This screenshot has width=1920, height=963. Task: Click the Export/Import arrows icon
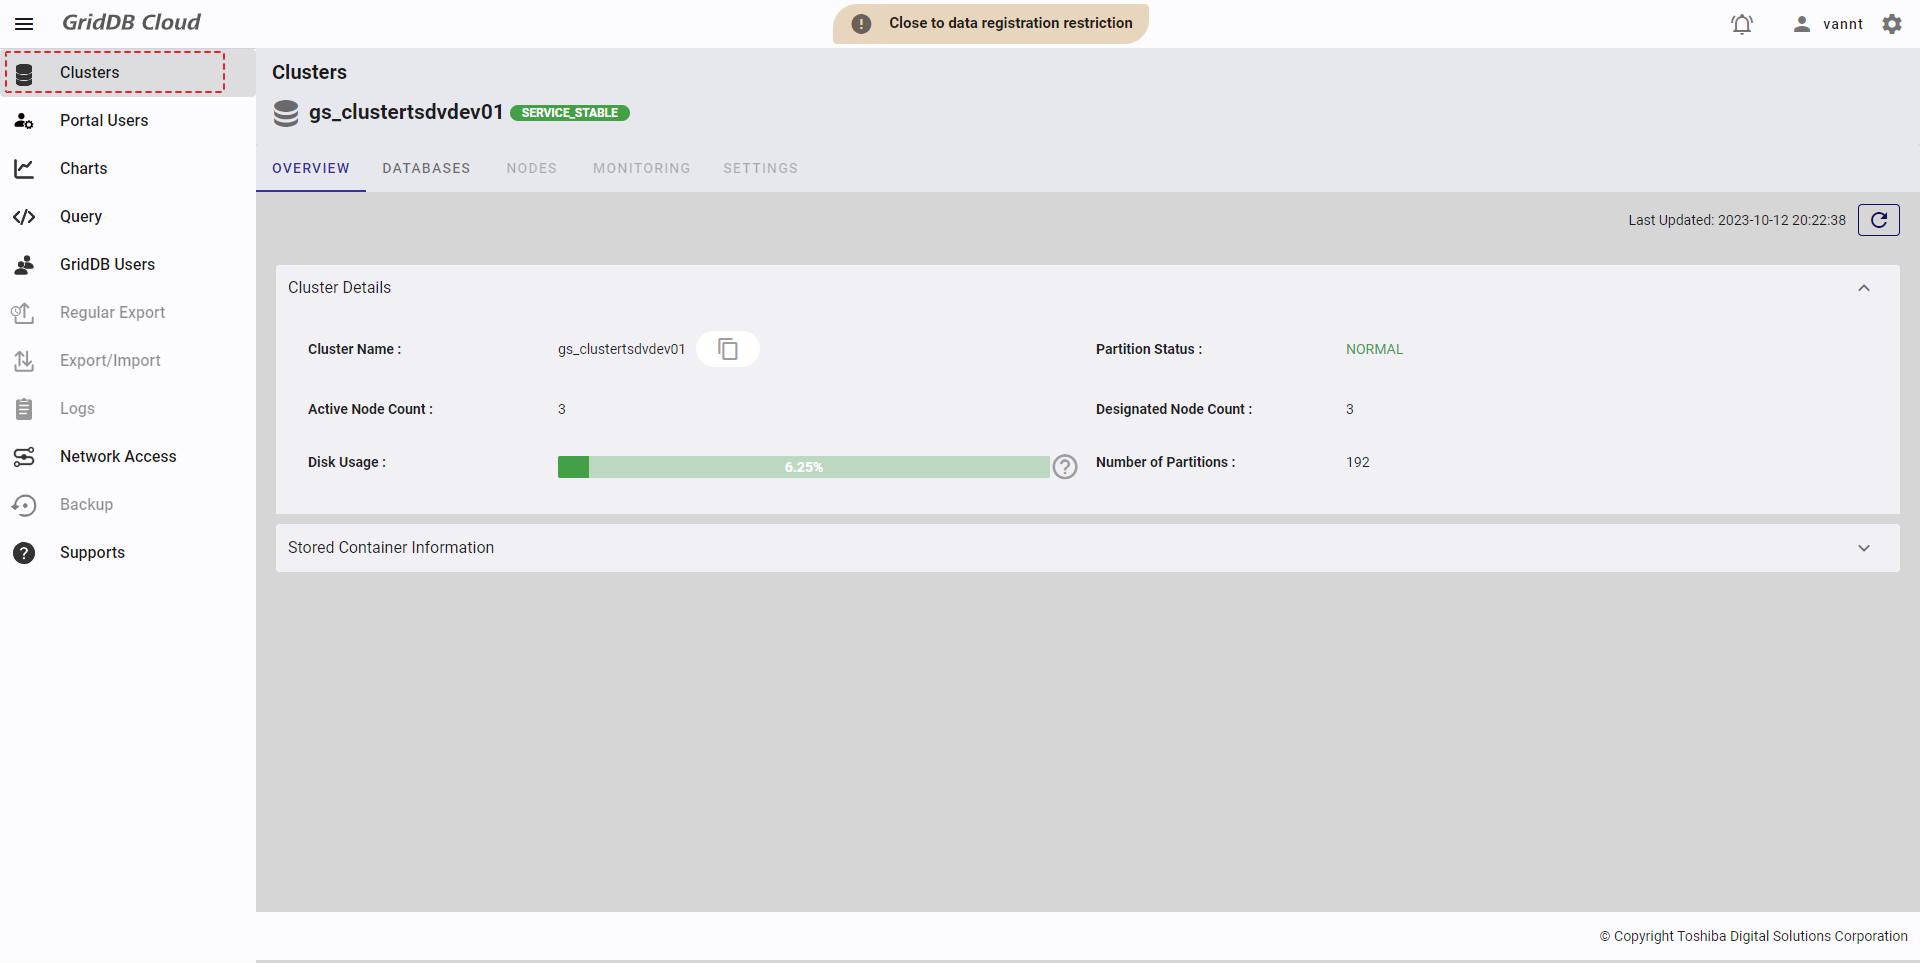point(24,361)
